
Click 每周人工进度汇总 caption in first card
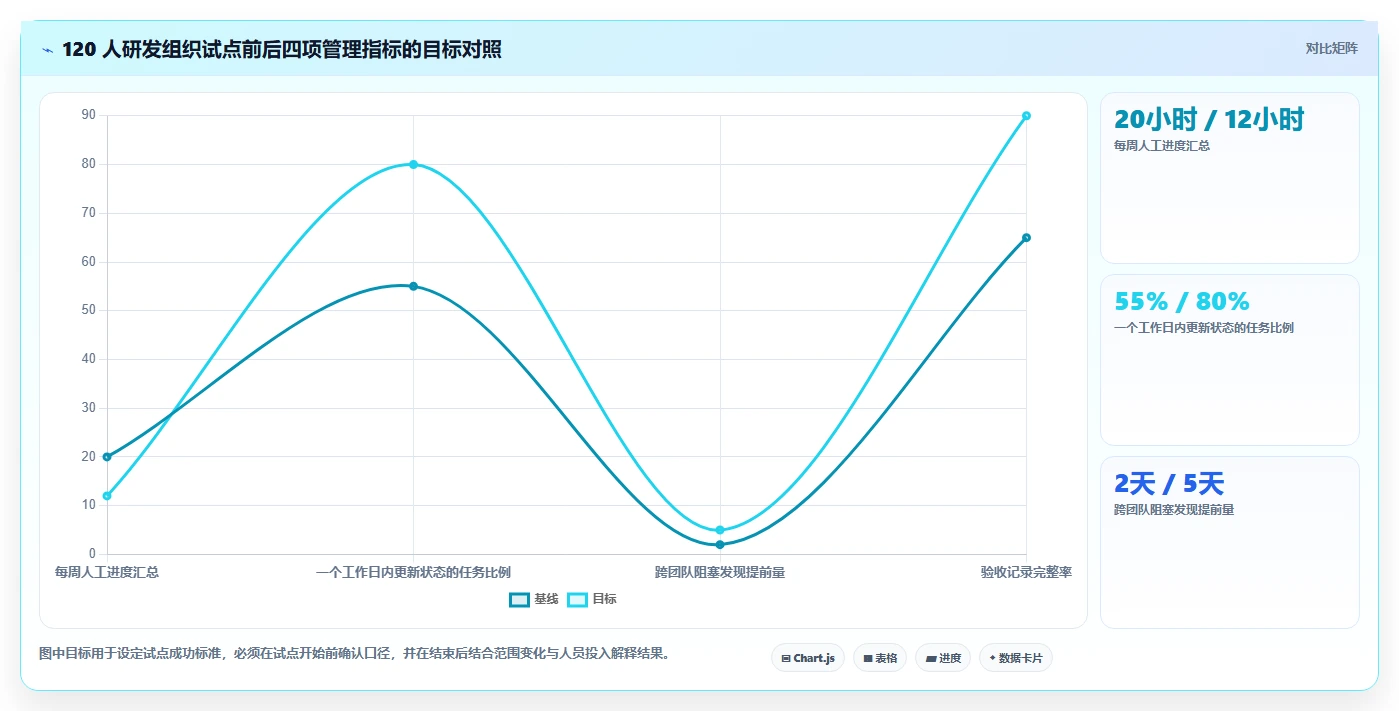pyautogui.click(x=1162, y=146)
